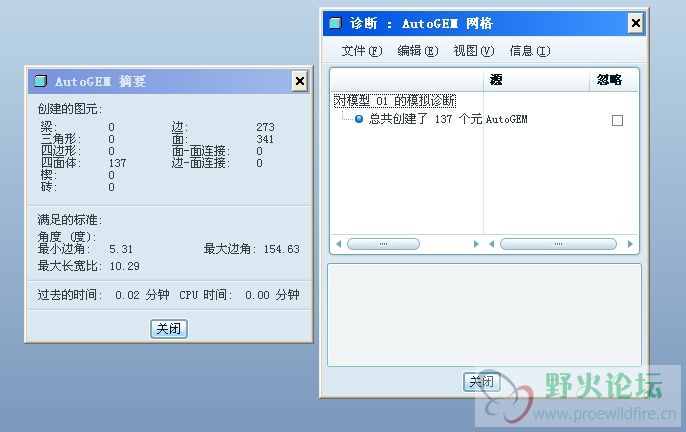The height and width of the screenshot is (432, 686).
Task: Open the 视图(V) menu
Action: coord(473,51)
